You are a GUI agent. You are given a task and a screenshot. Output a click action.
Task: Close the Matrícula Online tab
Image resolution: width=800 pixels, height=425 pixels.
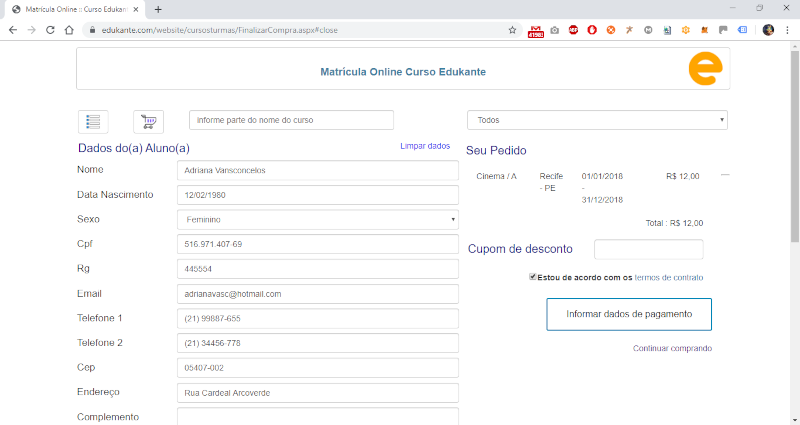click(136, 9)
